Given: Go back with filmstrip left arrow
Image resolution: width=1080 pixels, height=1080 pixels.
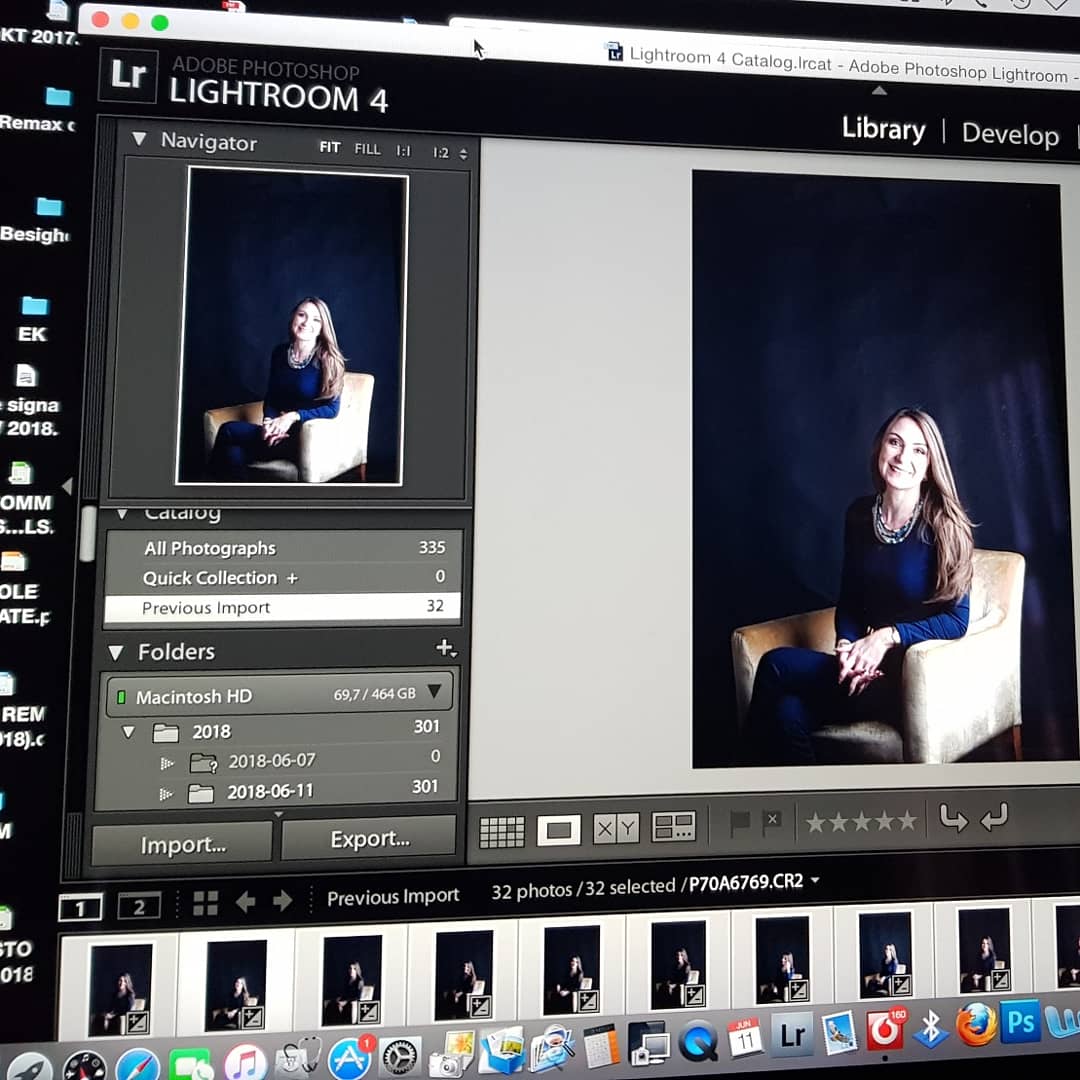Looking at the screenshot, I should pyautogui.click(x=245, y=902).
